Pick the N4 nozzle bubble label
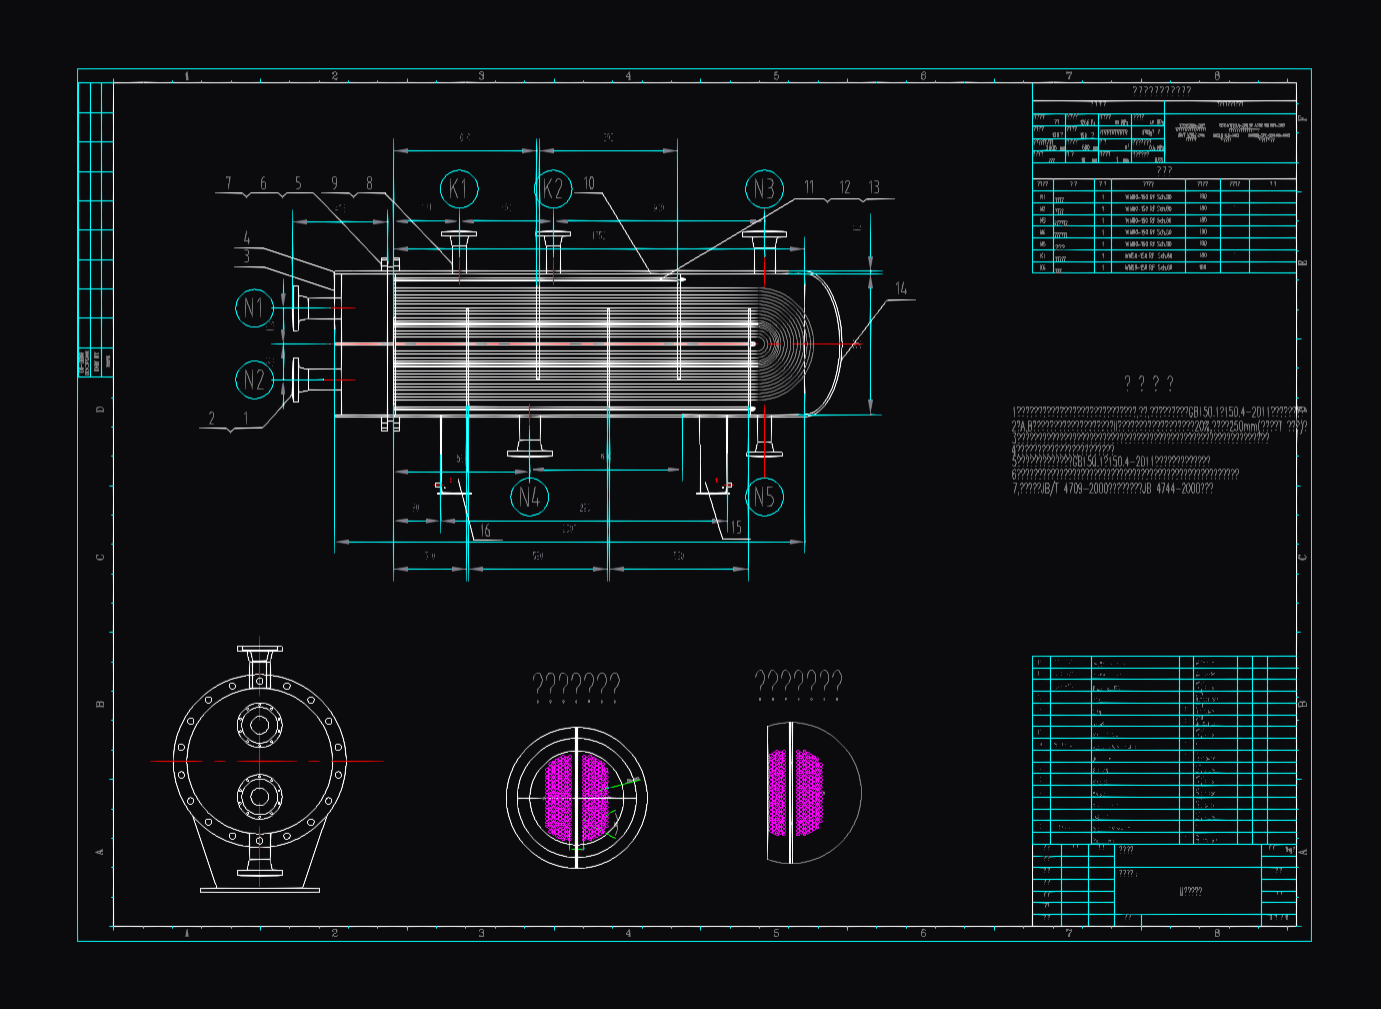Image resolution: width=1381 pixels, height=1009 pixels. point(529,496)
